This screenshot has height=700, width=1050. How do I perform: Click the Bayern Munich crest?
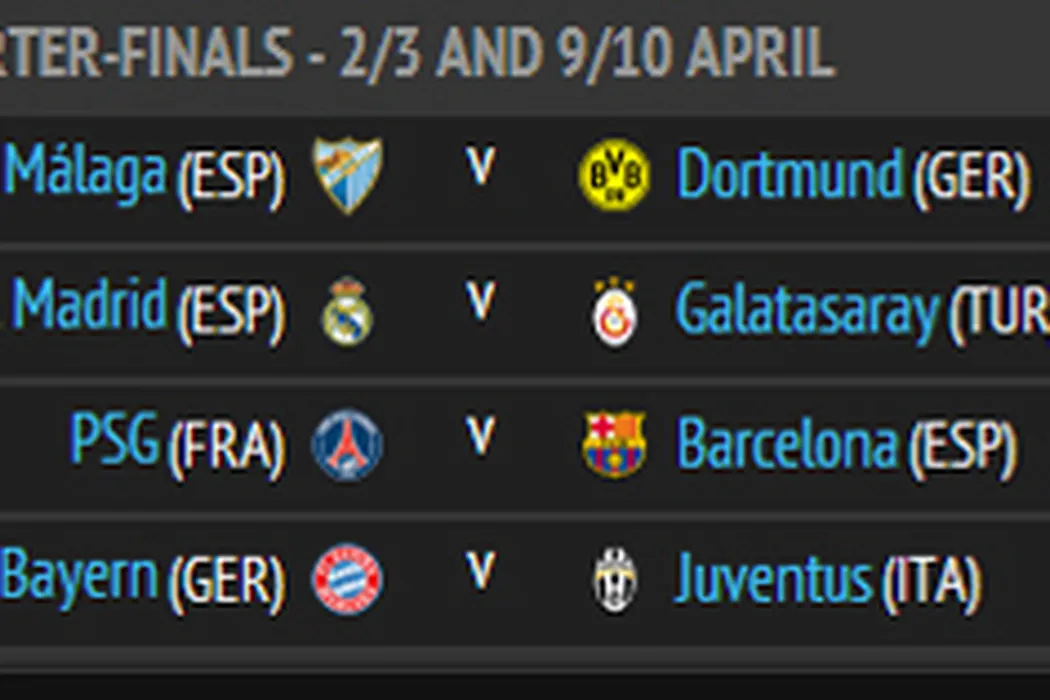click(347, 579)
